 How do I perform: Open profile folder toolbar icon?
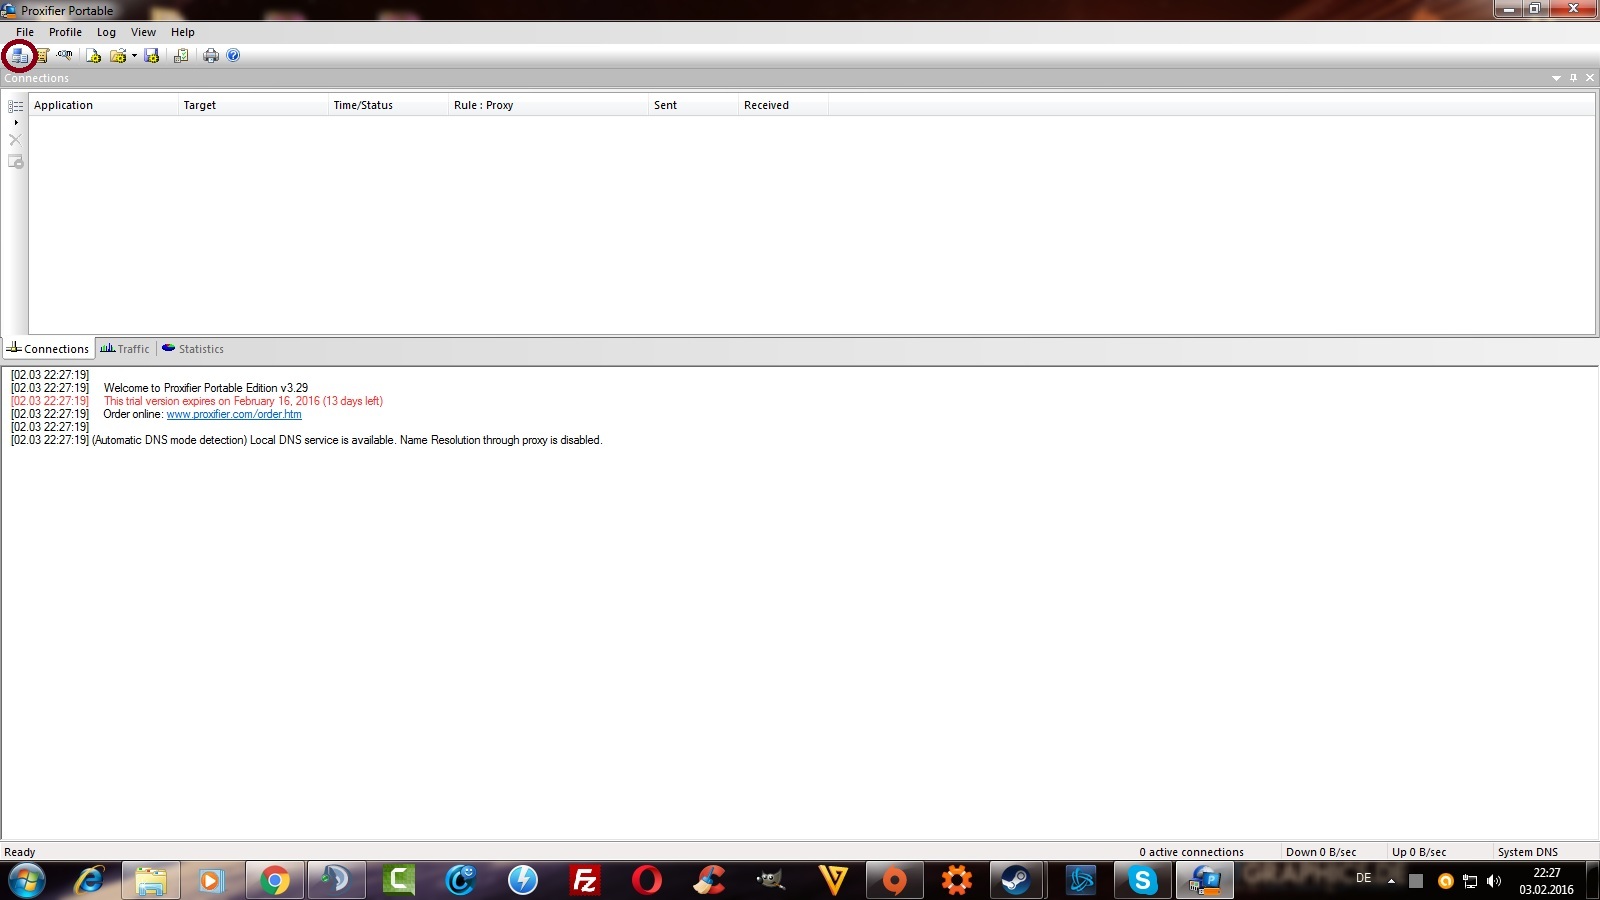[x=118, y=56]
